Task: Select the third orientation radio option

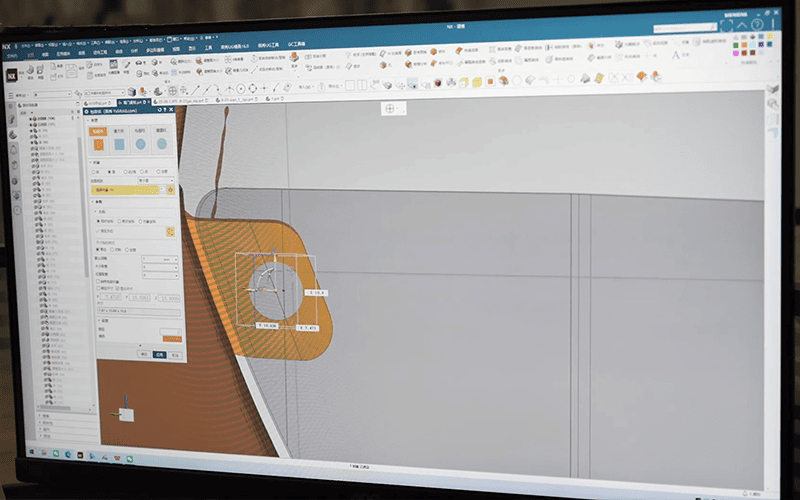Action: 140,221
